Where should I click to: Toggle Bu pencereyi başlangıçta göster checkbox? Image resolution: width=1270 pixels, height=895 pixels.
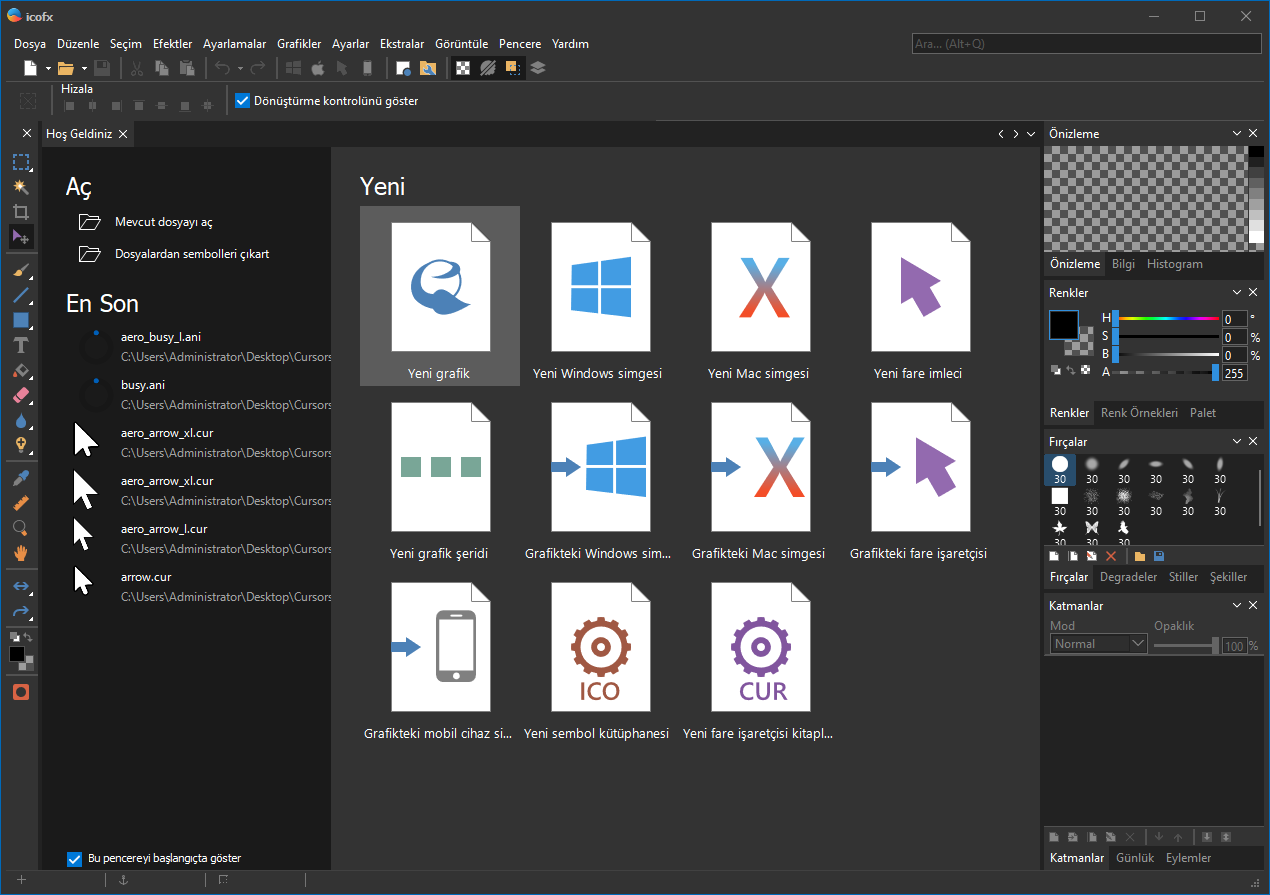74,858
